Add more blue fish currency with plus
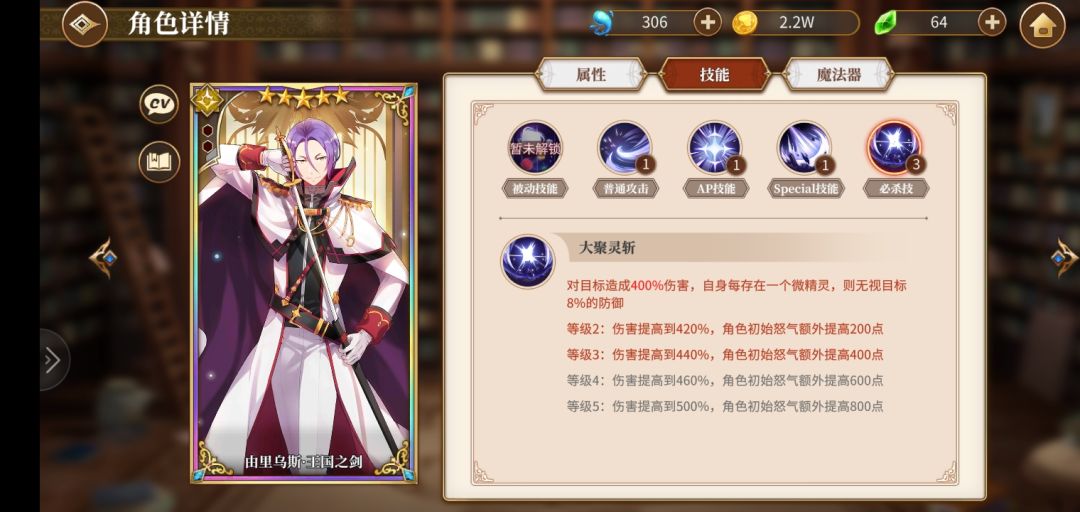 coord(707,23)
